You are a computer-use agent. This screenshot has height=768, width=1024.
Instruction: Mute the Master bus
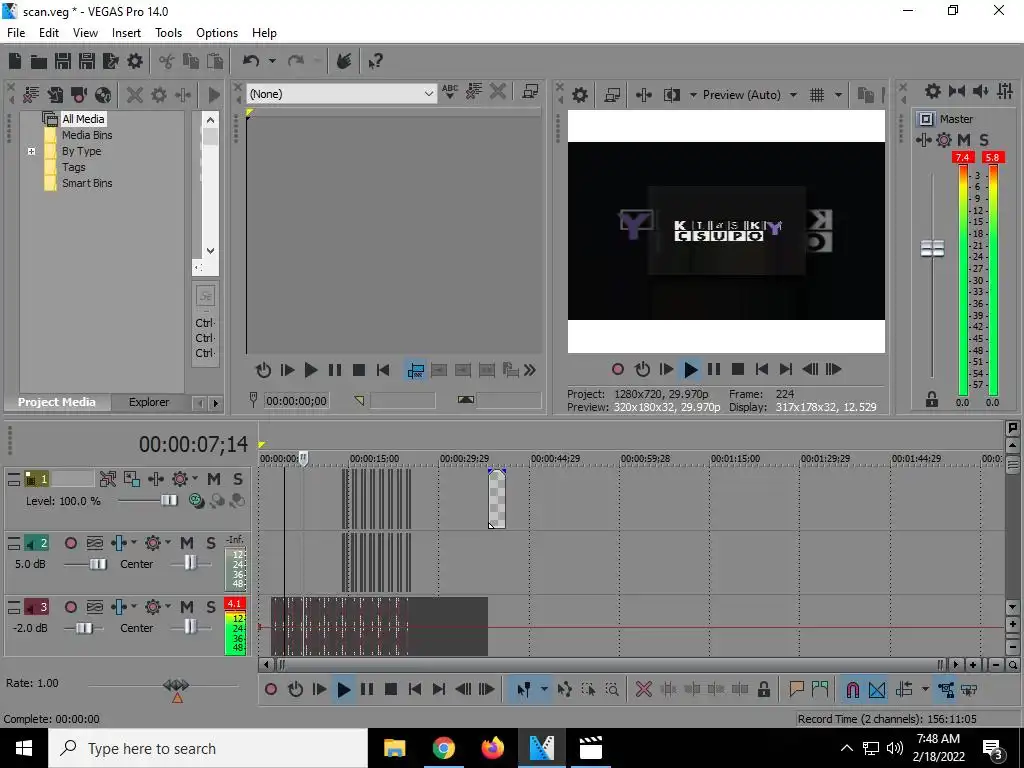tap(964, 140)
